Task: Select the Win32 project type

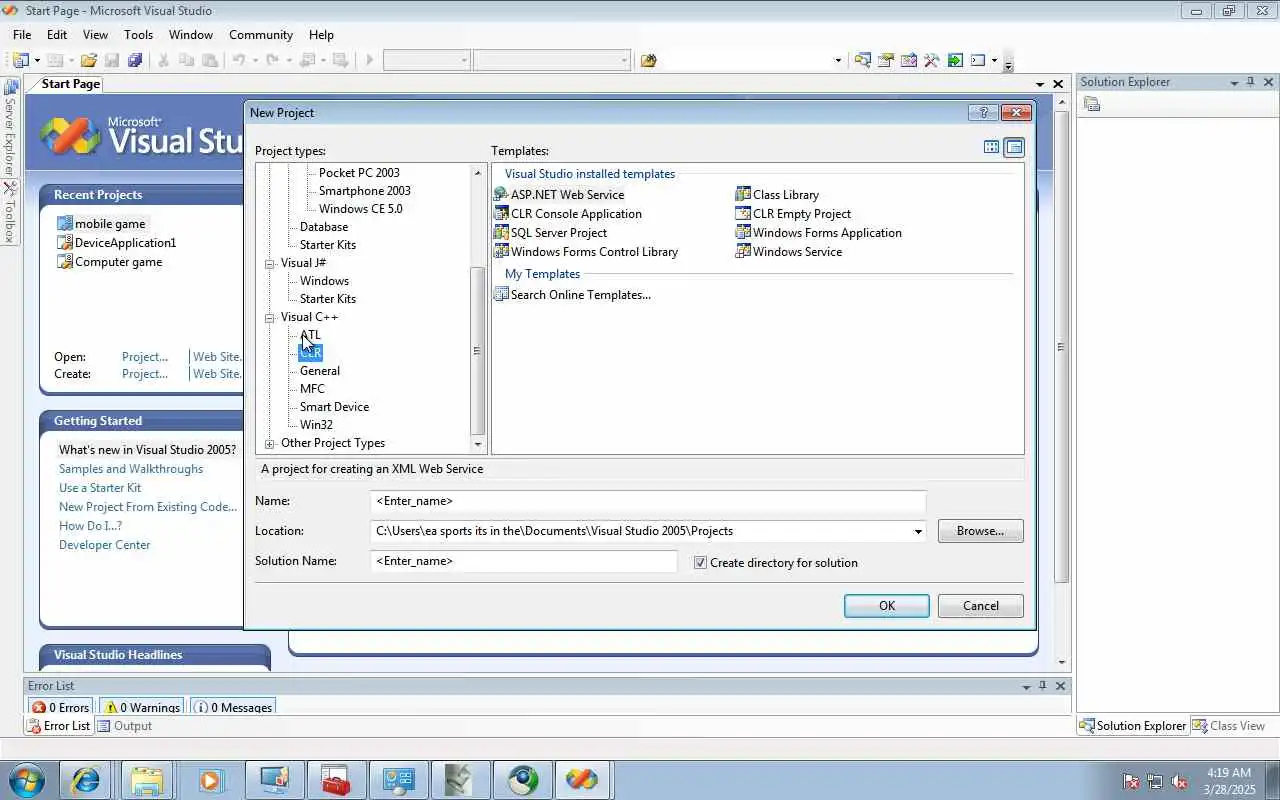Action: [316, 425]
